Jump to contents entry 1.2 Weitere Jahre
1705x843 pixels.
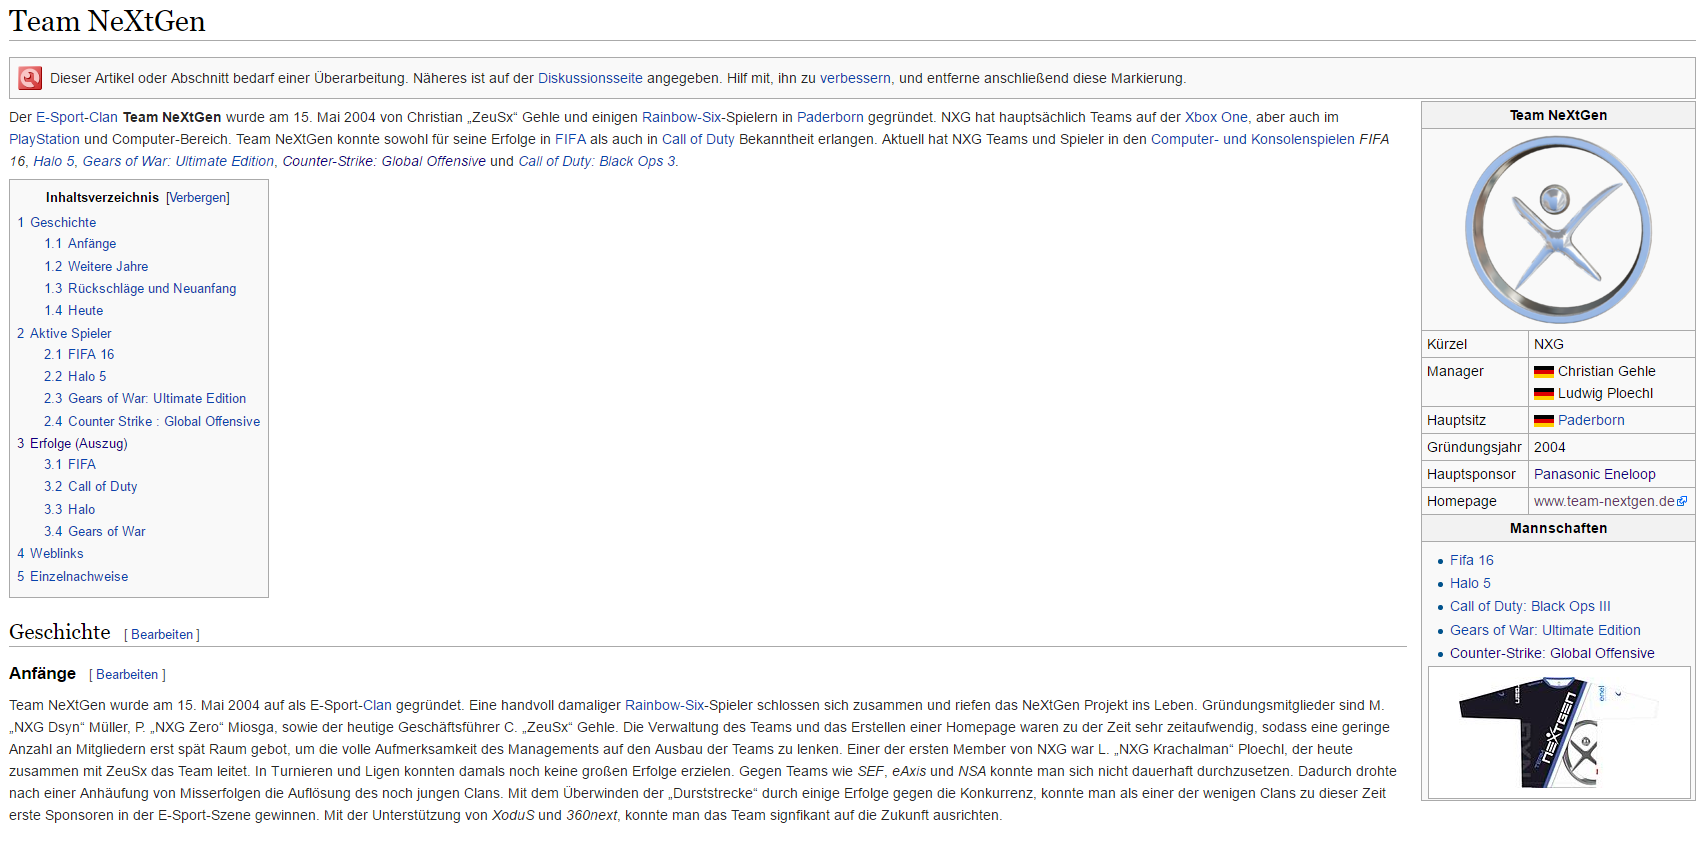point(96,266)
